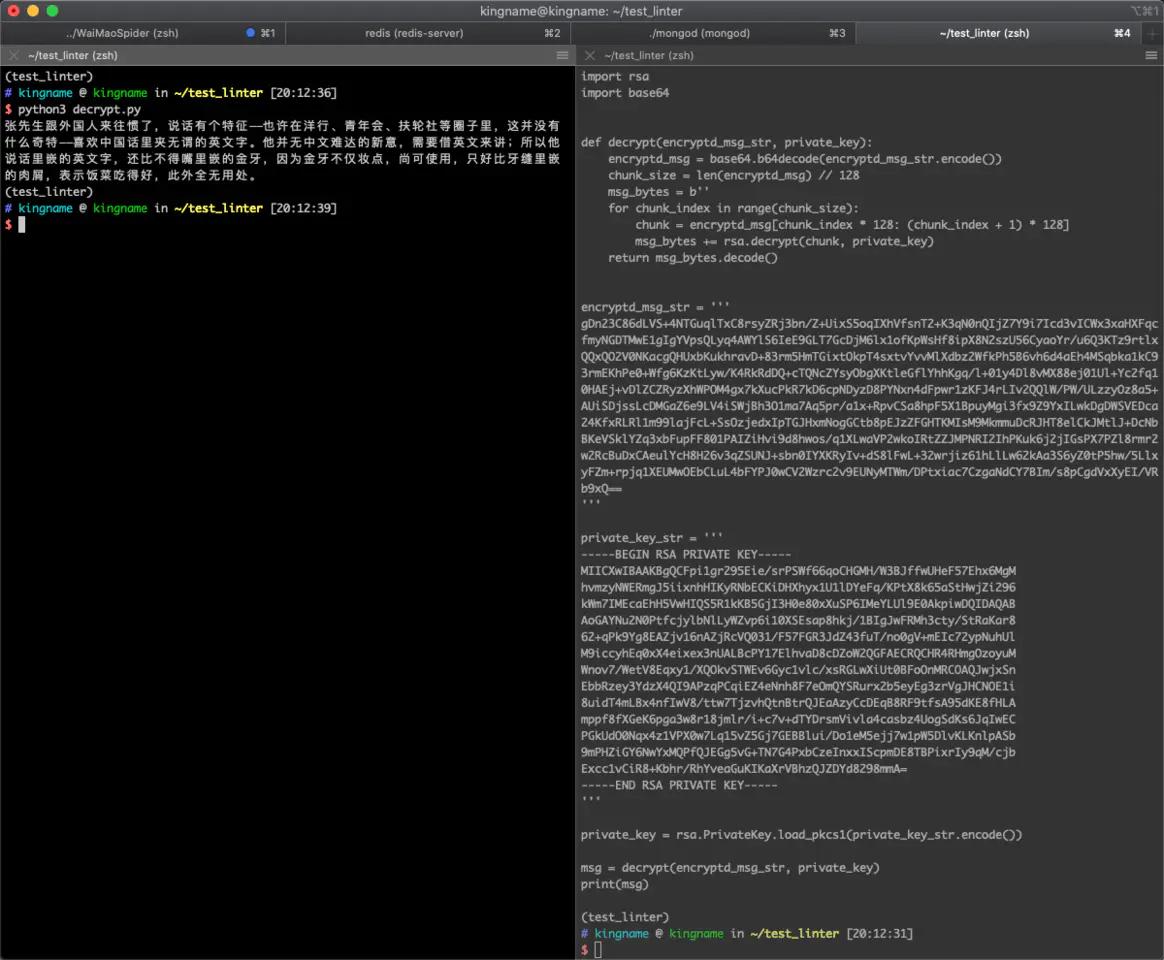The image size is (1164, 960).
Task: Close the right ~/test_linter pane
Action: 590,56
